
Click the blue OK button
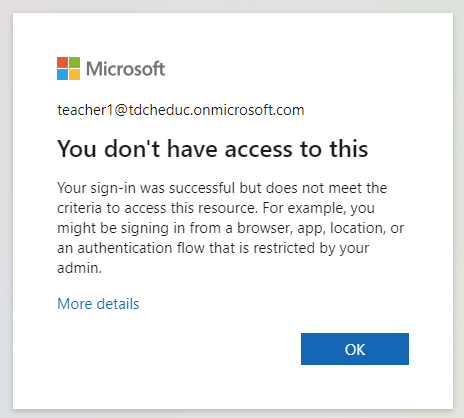355,349
